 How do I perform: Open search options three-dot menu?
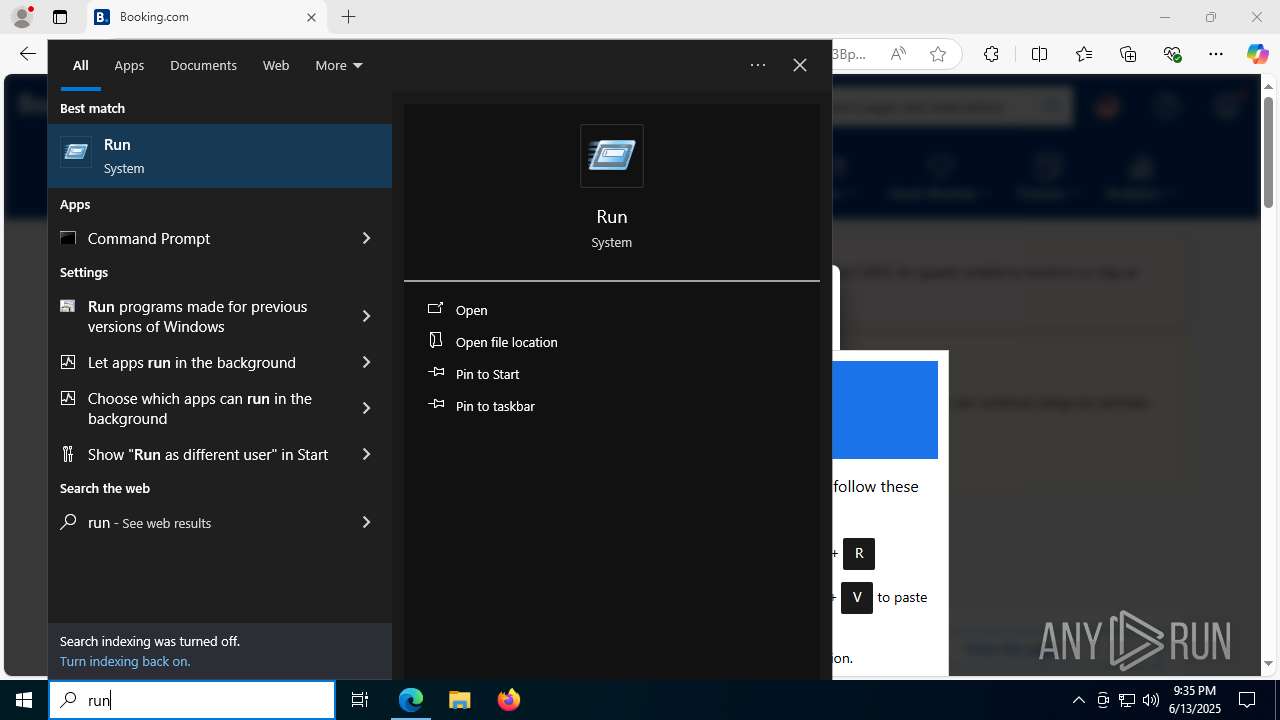[x=758, y=65]
